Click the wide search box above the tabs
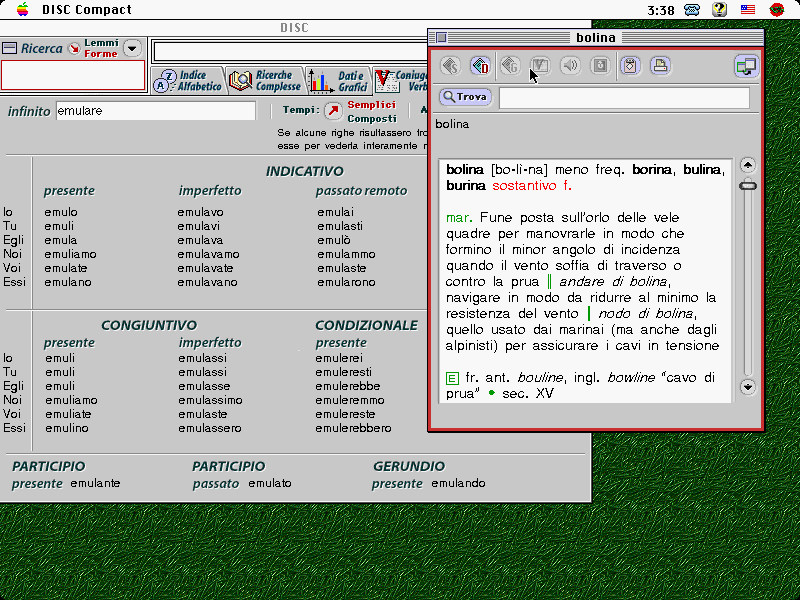This screenshot has height=600, width=800. click(x=290, y=52)
